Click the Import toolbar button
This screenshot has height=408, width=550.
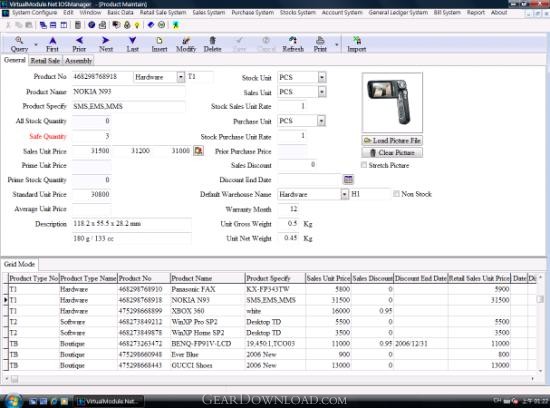[x=357, y=44]
